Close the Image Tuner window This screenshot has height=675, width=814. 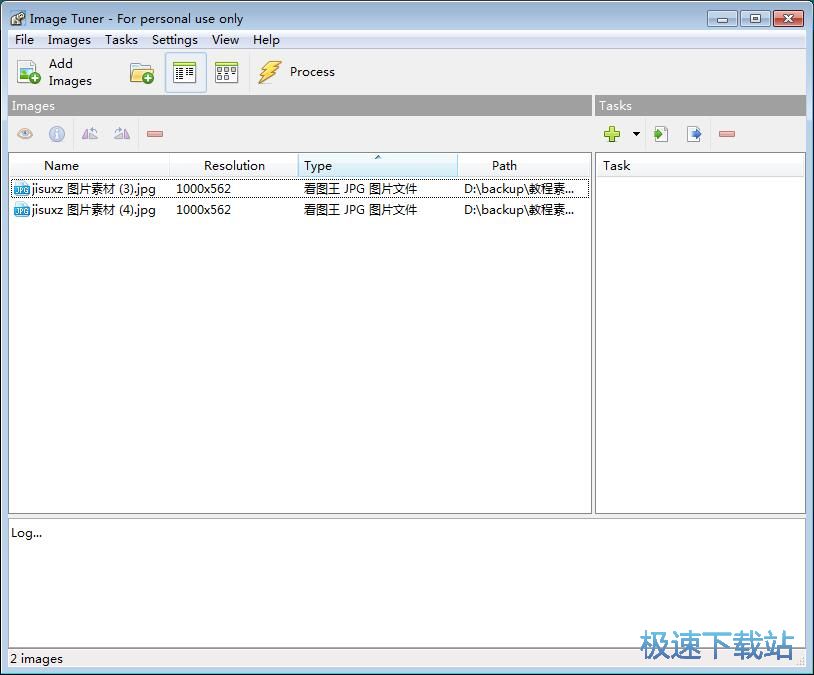(789, 19)
